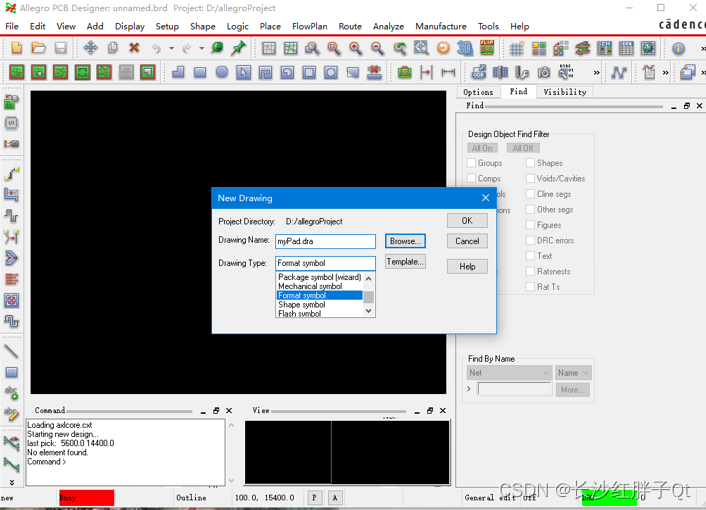Toggle the DRC errors checkbox
Image resolution: width=706 pixels, height=510 pixels.
point(530,240)
